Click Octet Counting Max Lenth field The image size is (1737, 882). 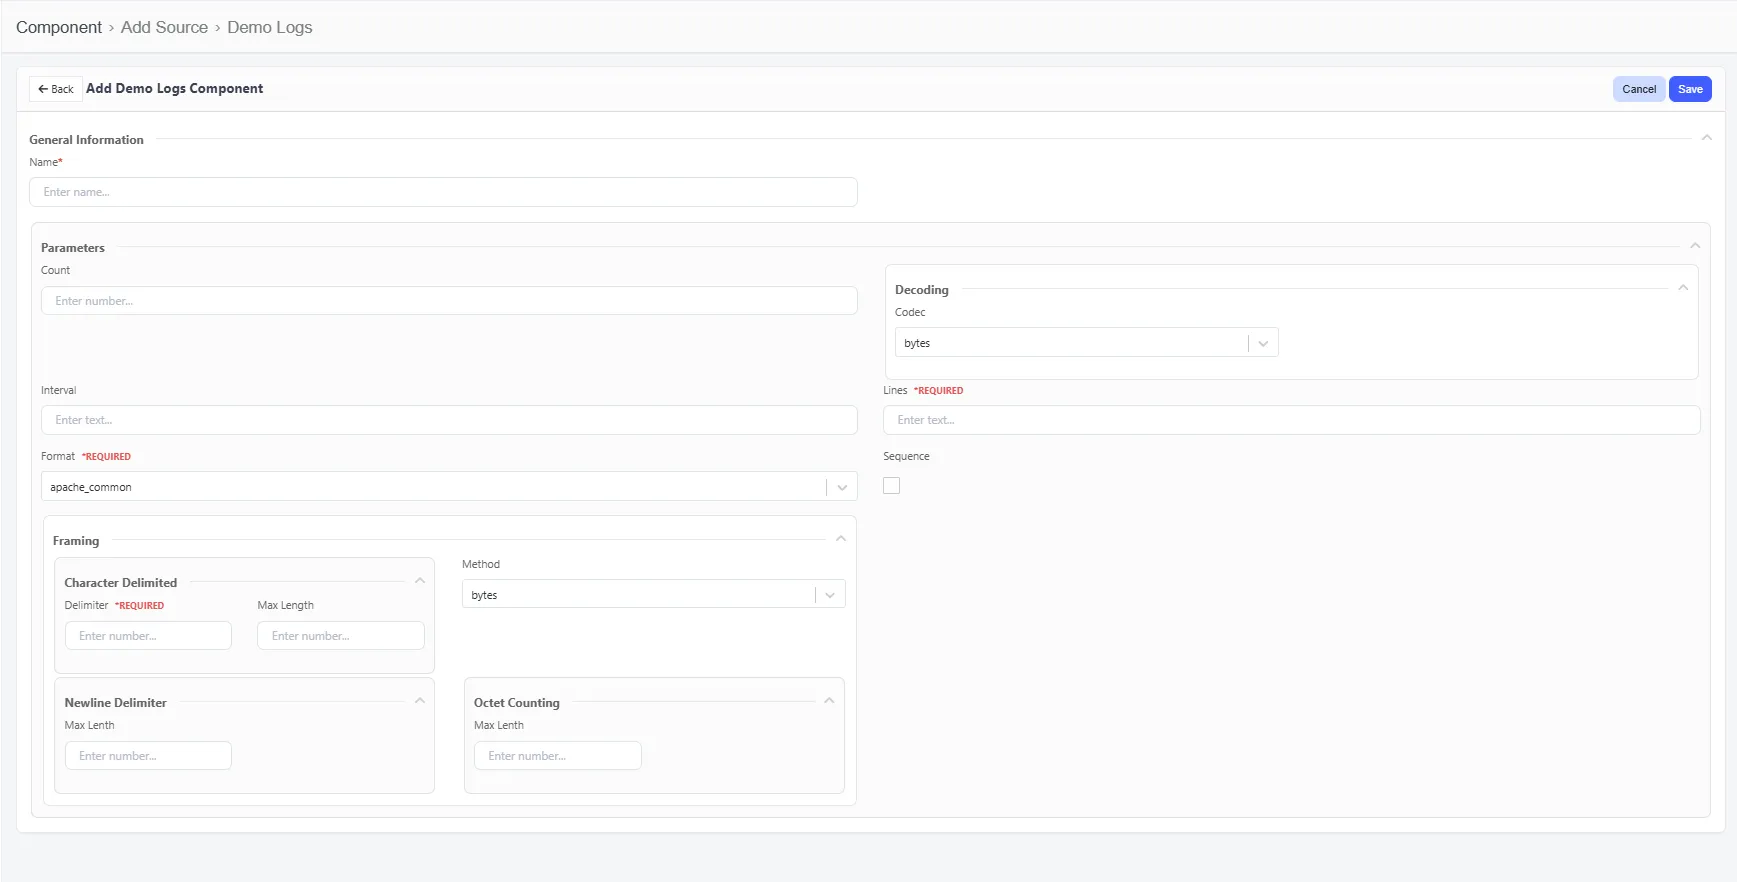(x=558, y=756)
